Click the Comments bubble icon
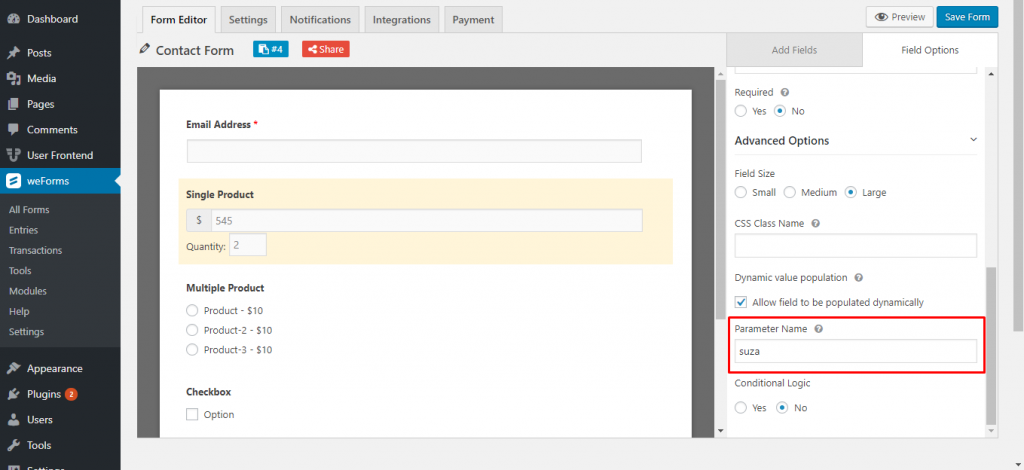This screenshot has height=470, width=1024. pos(13,129)
